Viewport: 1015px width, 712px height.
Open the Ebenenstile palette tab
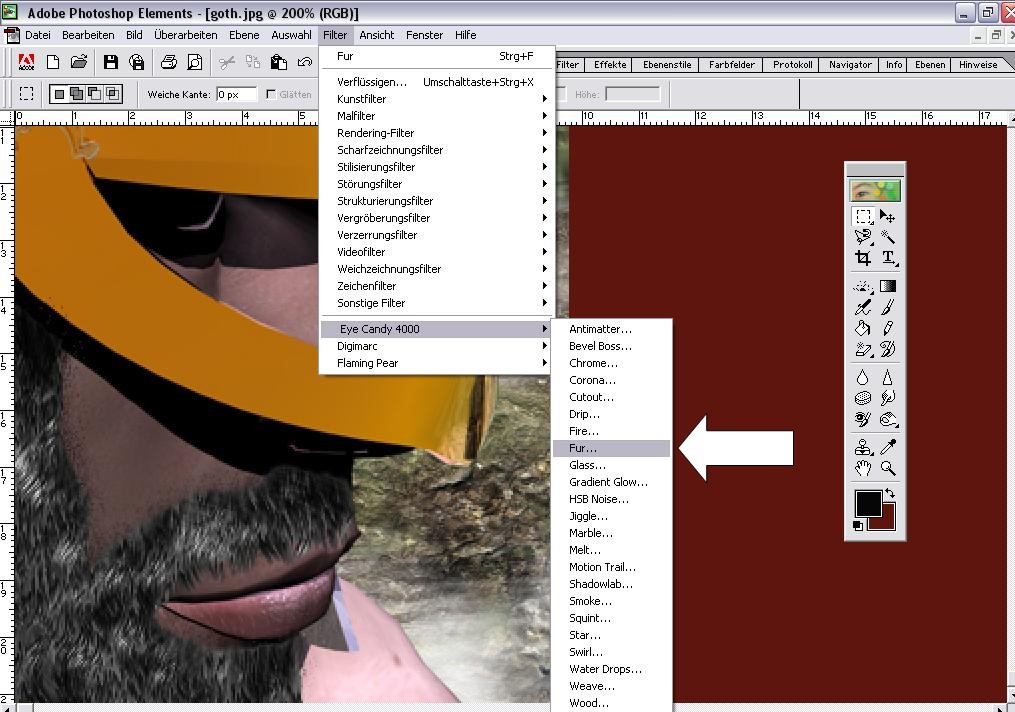(x=667, y=65)
